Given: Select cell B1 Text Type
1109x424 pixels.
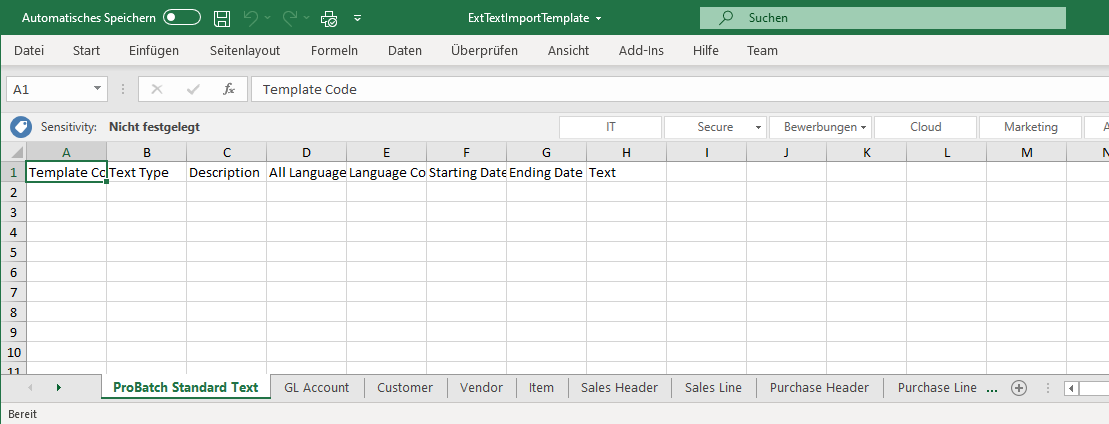Looking at the screenshot, I should [146, 172].
